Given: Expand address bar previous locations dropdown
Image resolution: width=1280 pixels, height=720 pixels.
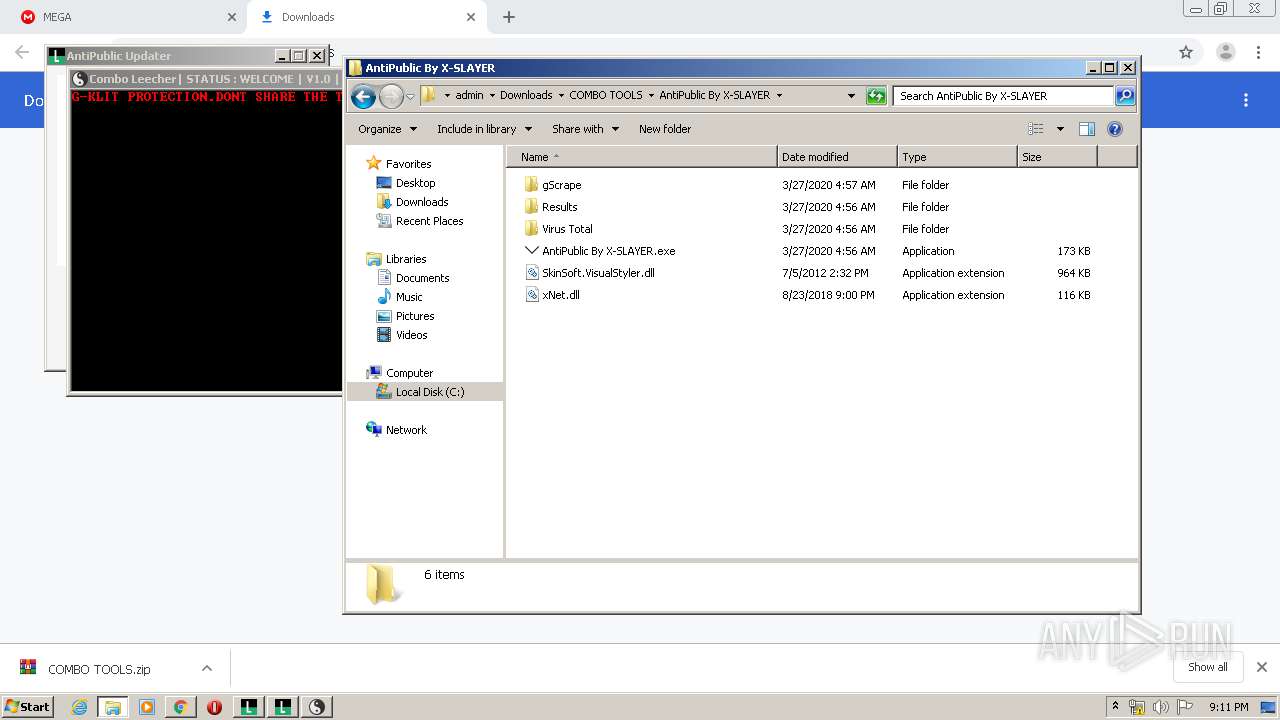Looking at the screenshot, I should click(x=851, y=96).
